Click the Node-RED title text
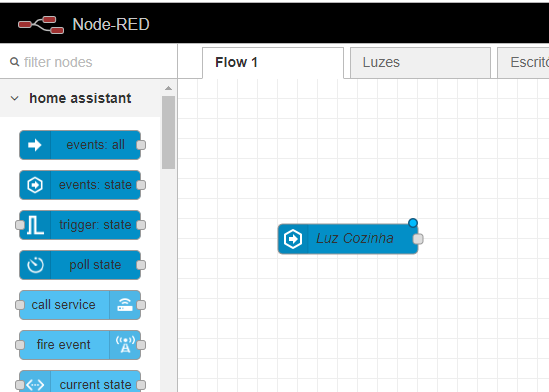This screenshot has width=549, height=392. tap(111, 24)
